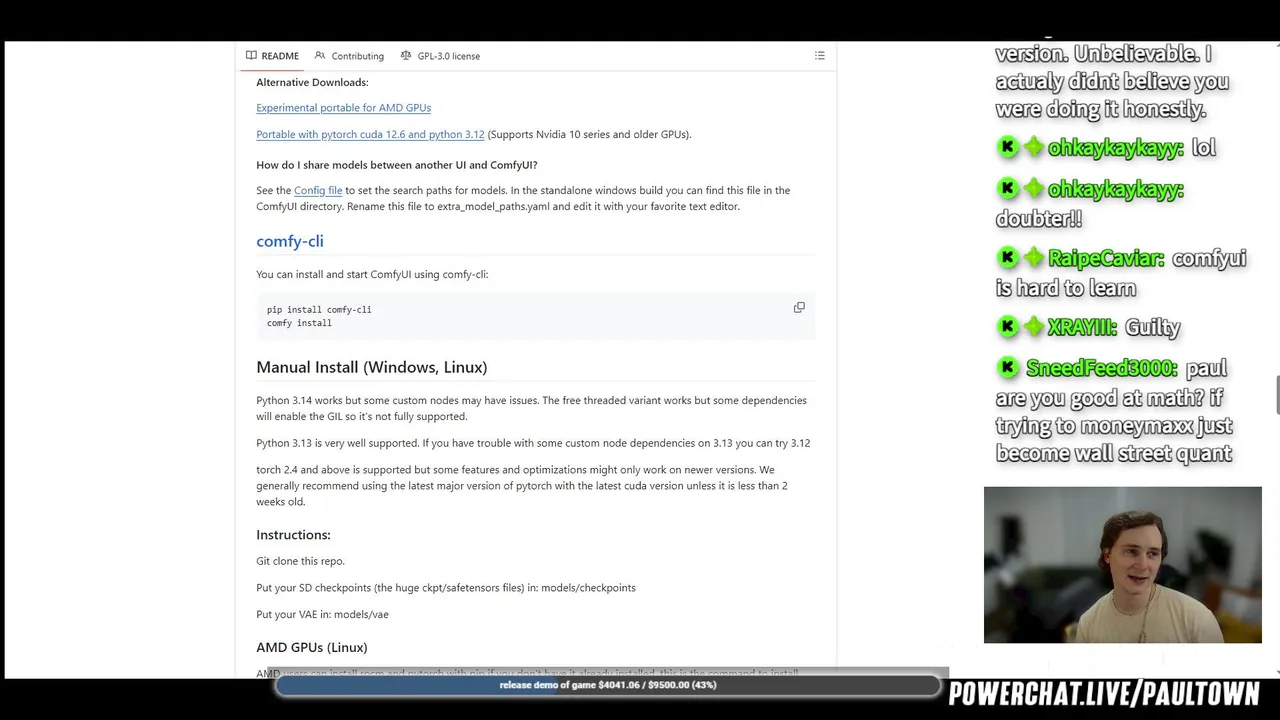The image size is (1280, 720).
Task: Click the 'Git clone this repo.' line
Action: pyautogui.click(x=300, y=561)
